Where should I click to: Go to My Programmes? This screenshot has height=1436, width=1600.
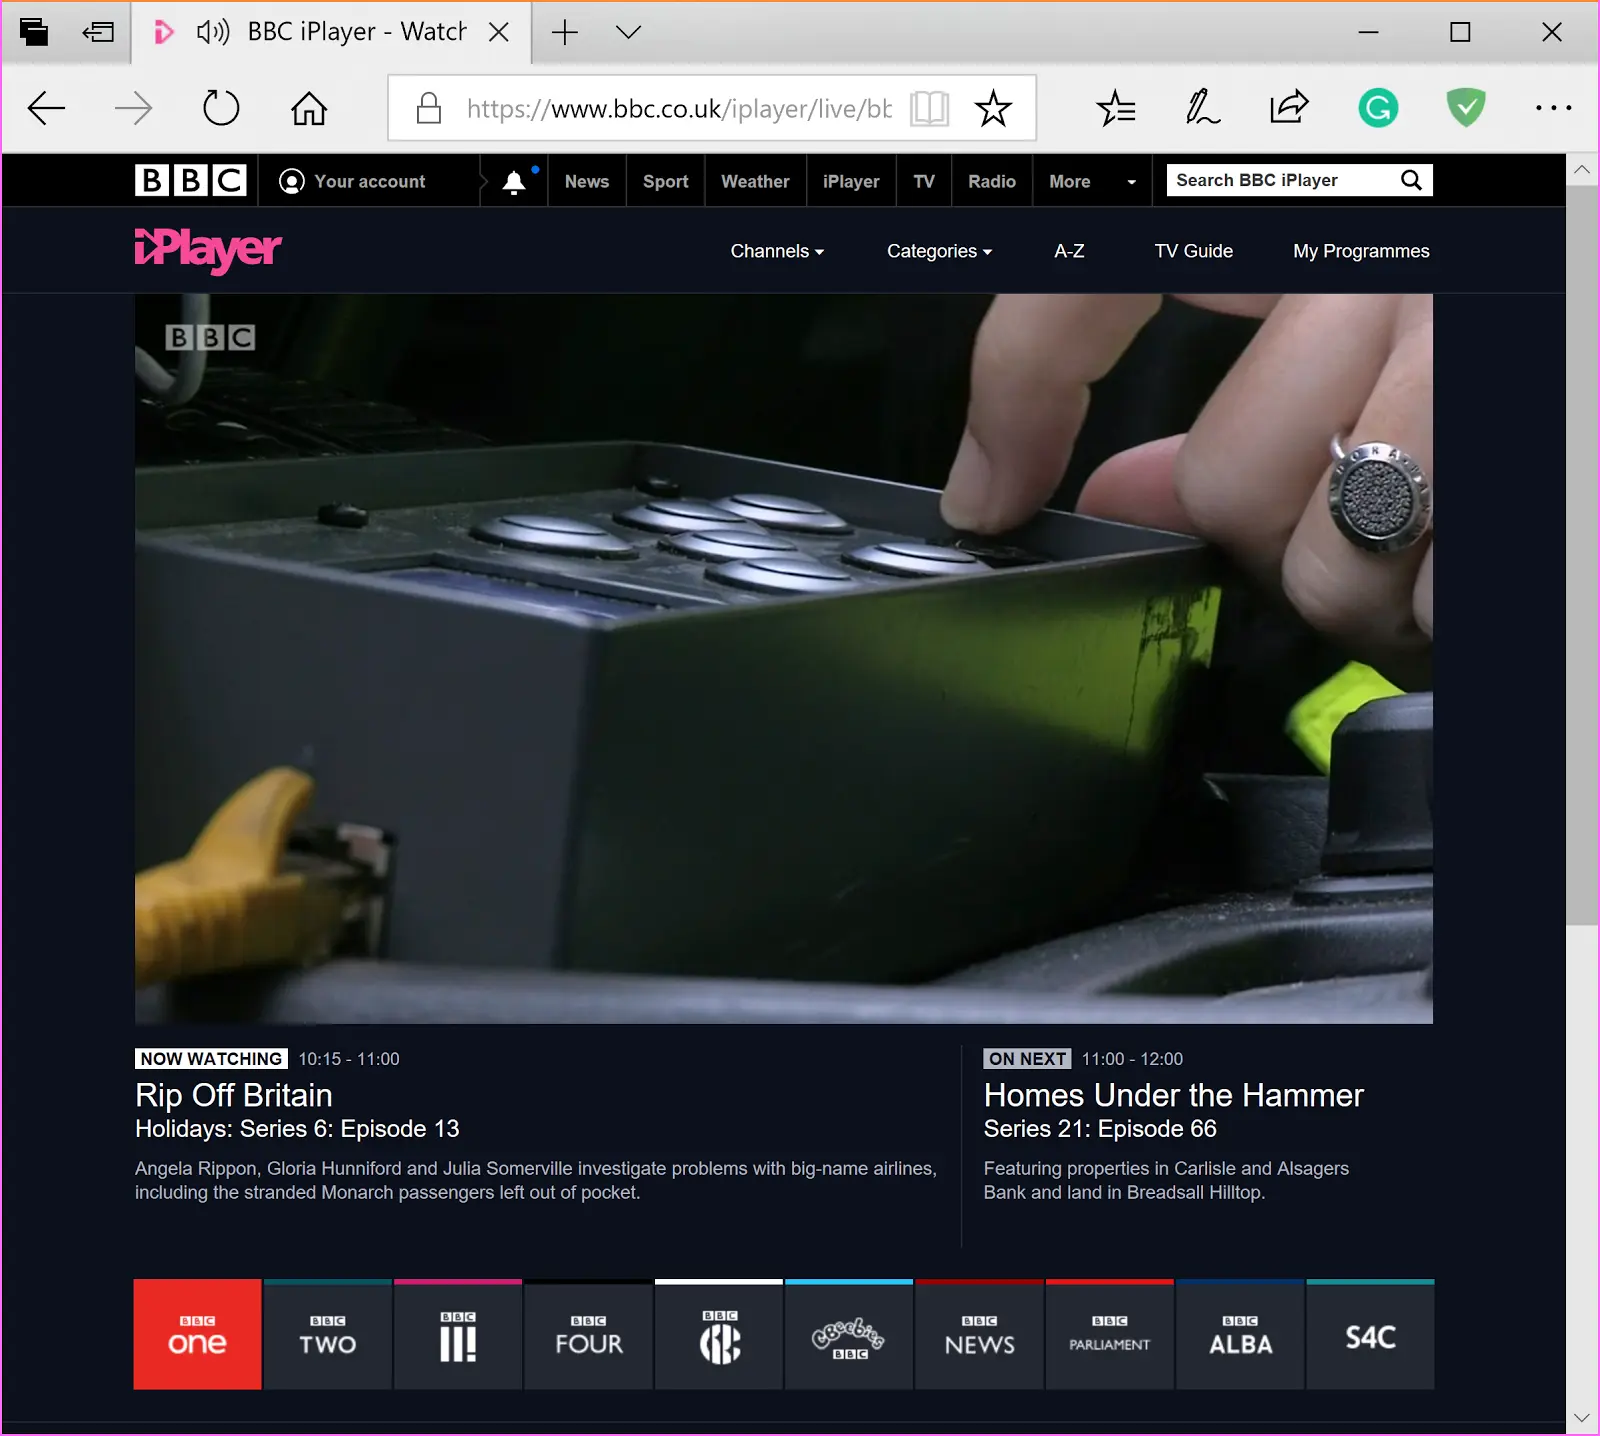(x=1361, y=251)
